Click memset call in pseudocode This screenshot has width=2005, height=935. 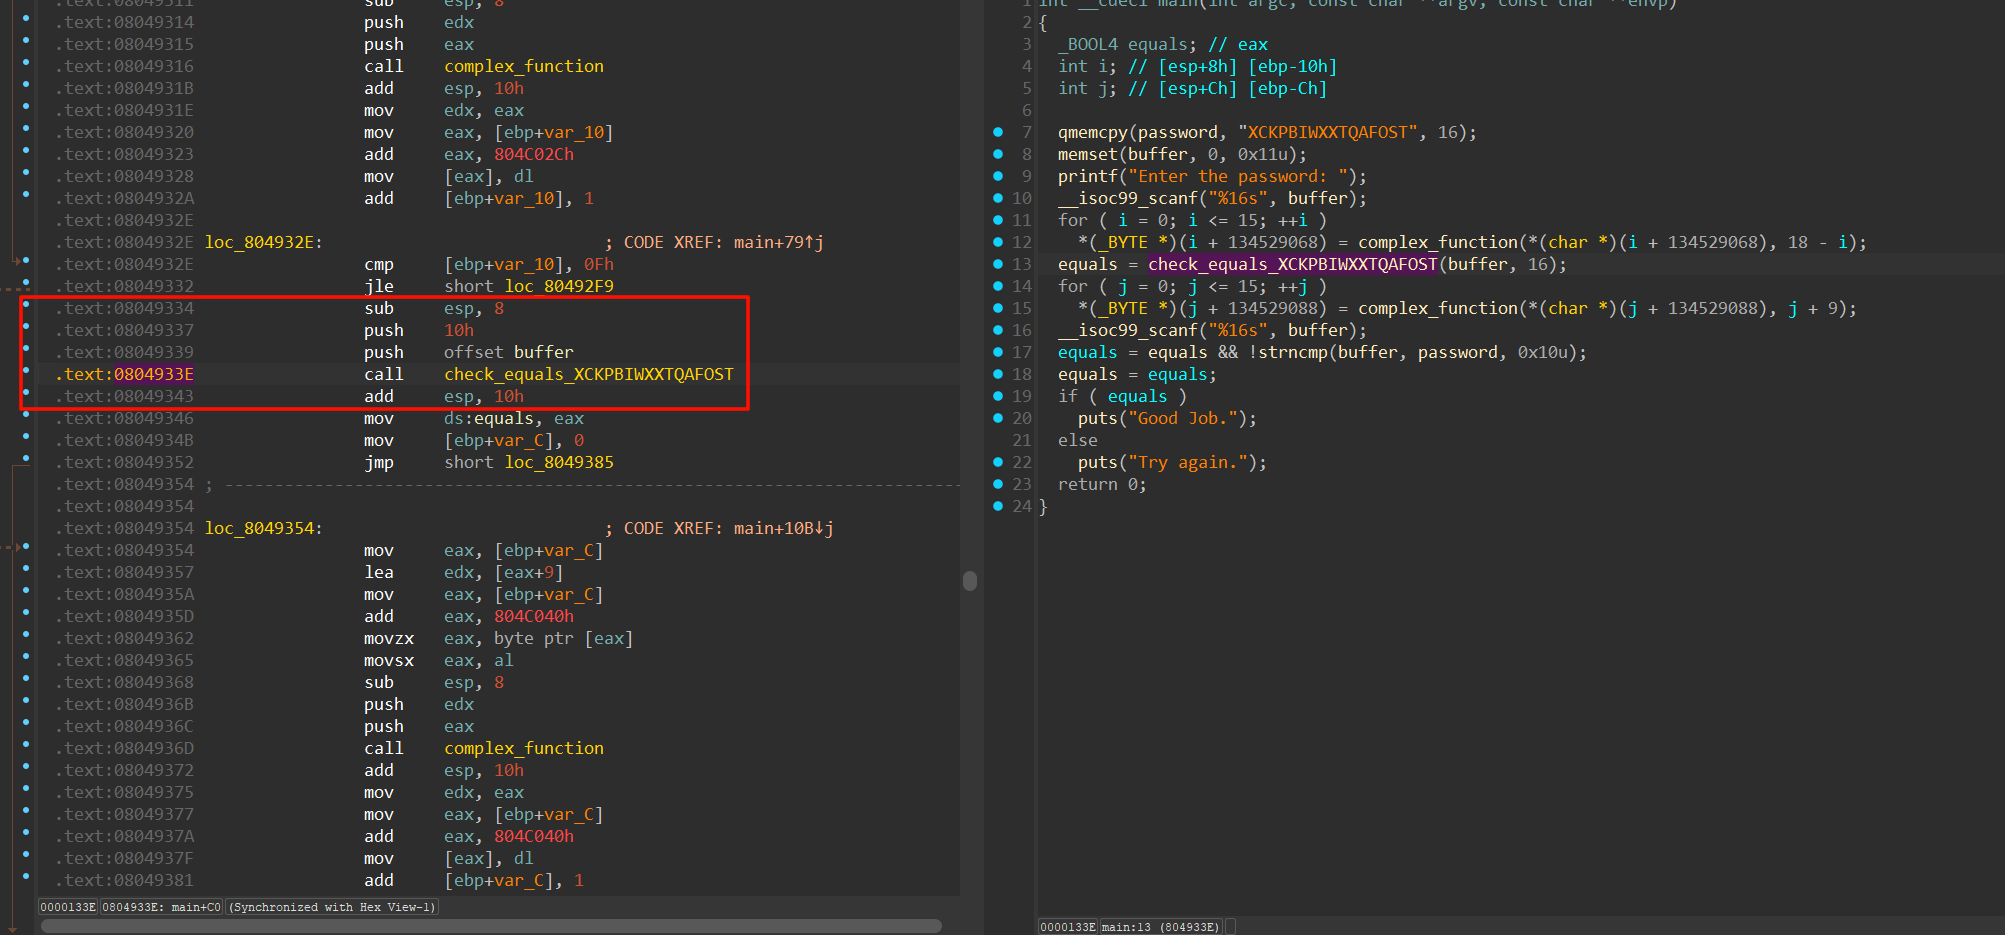click(x=1087, y=154)
